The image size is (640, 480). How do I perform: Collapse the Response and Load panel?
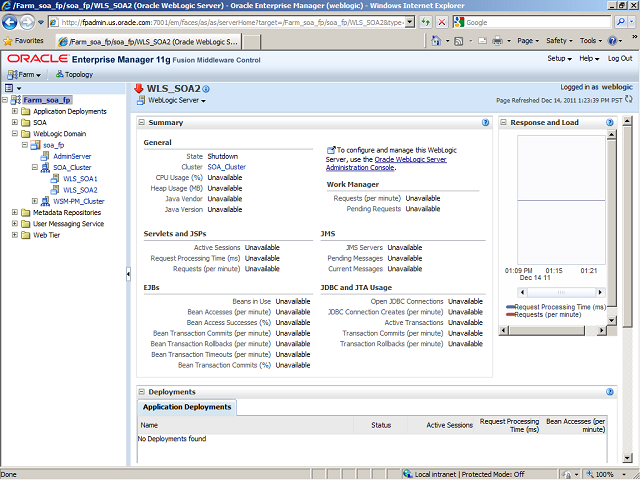[x=504, y=122]
